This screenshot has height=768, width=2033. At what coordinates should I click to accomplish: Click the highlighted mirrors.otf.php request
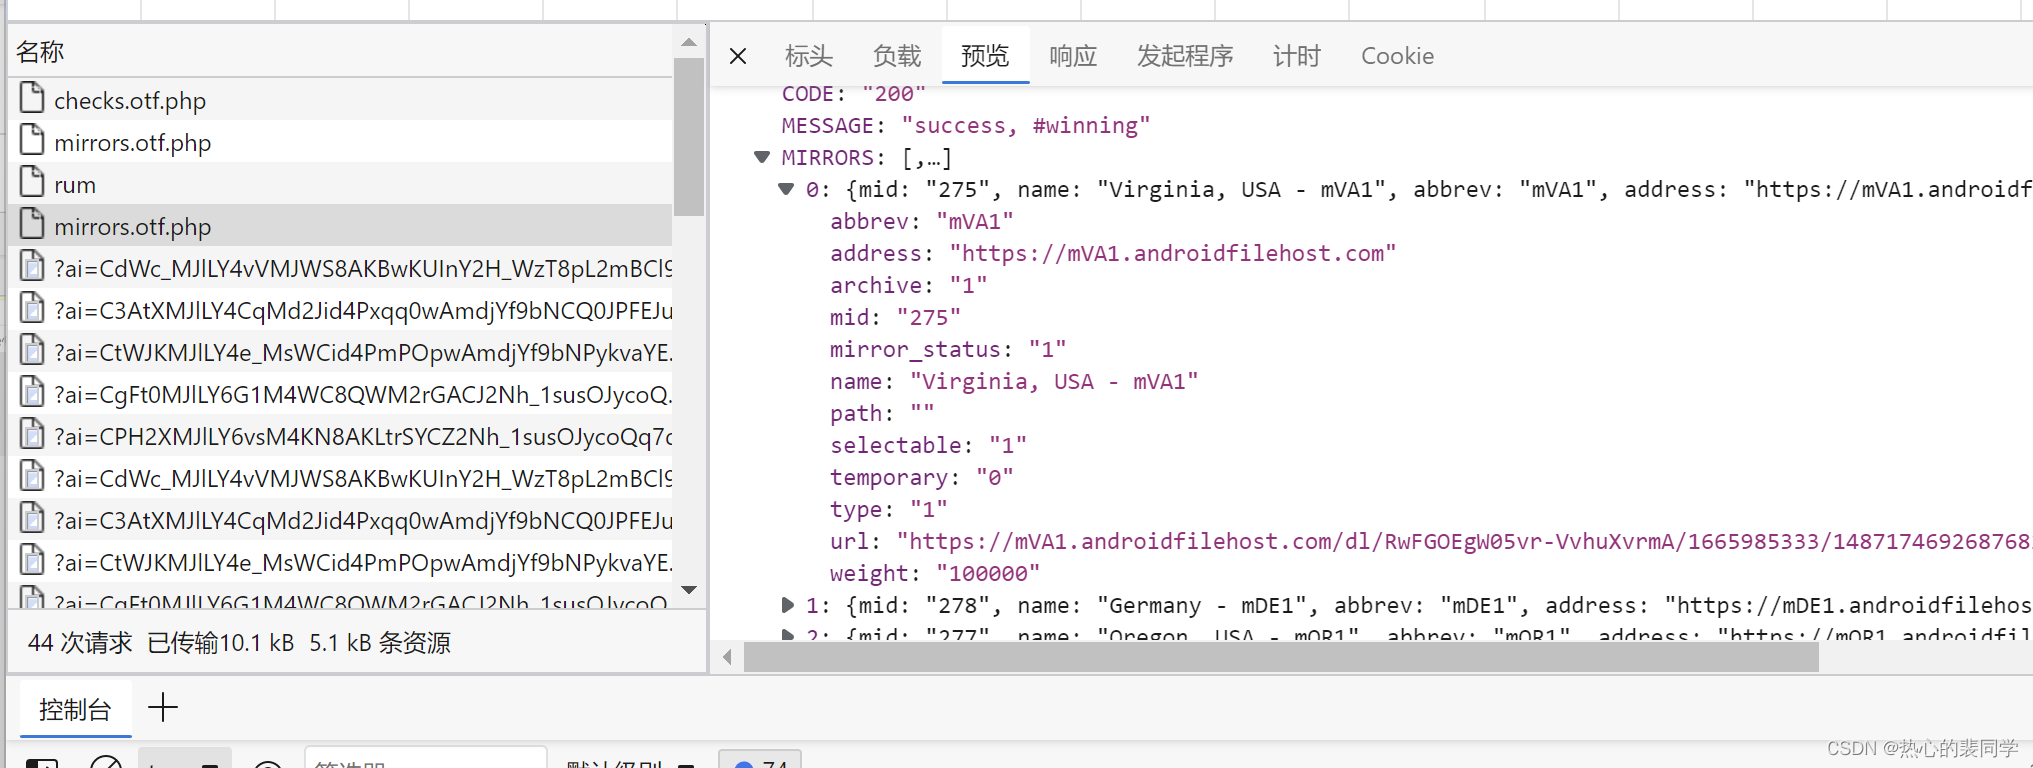341,226
